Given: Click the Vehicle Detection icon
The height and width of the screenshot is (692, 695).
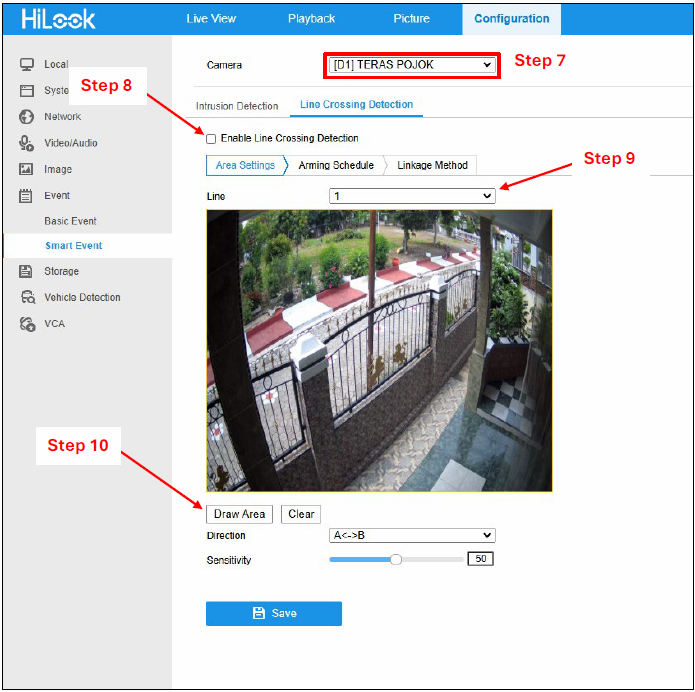Looking at the screenshot, I should point(27,297).
